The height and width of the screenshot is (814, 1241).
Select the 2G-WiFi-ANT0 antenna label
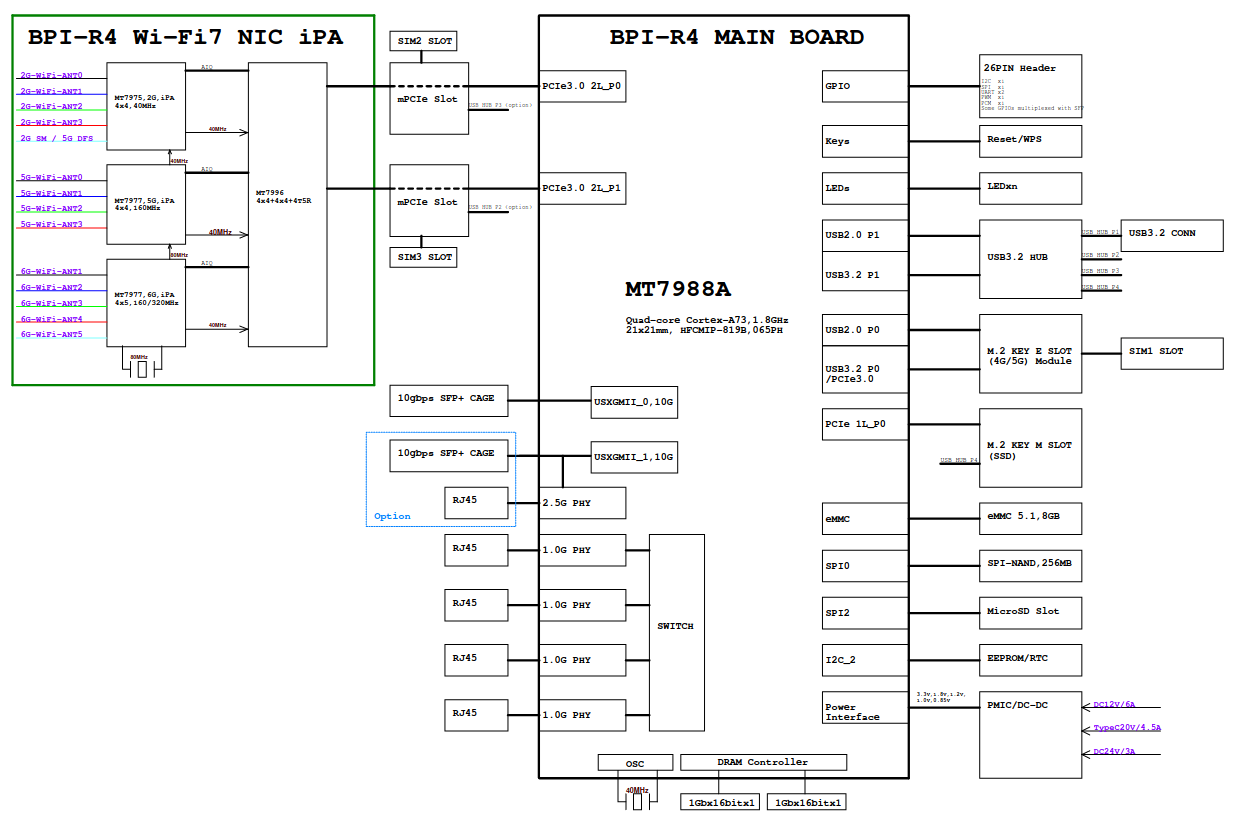pos(51,75)
